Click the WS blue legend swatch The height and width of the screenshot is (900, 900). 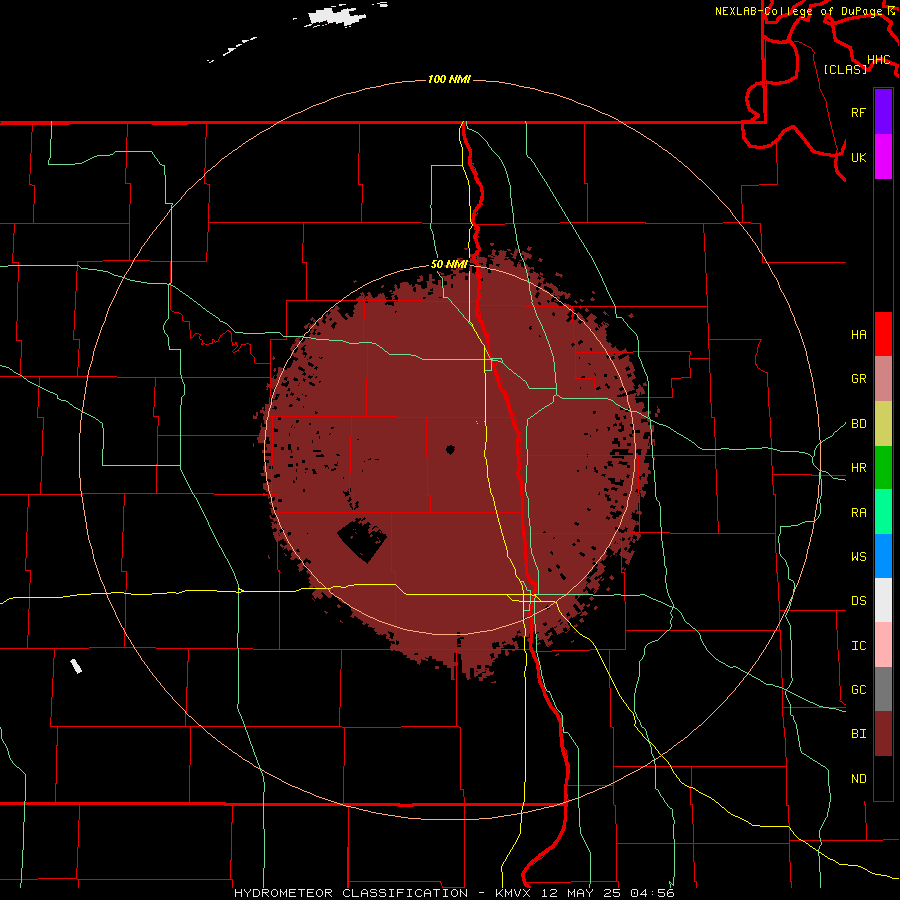[883, 556]
